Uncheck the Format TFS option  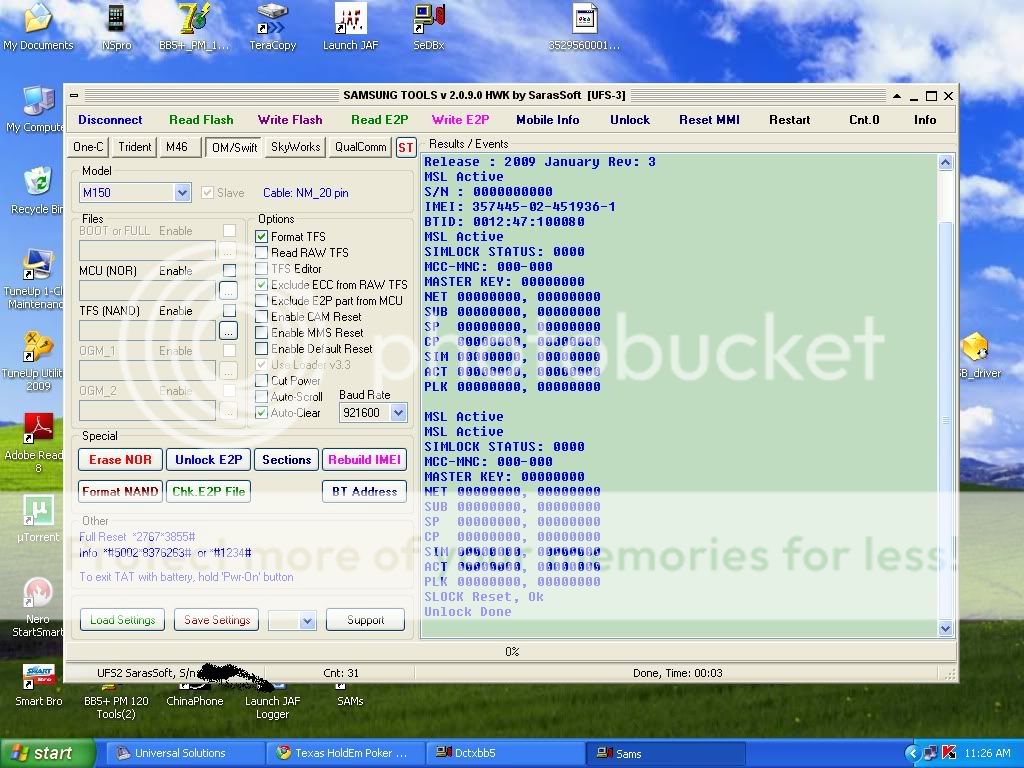point(261,236)
